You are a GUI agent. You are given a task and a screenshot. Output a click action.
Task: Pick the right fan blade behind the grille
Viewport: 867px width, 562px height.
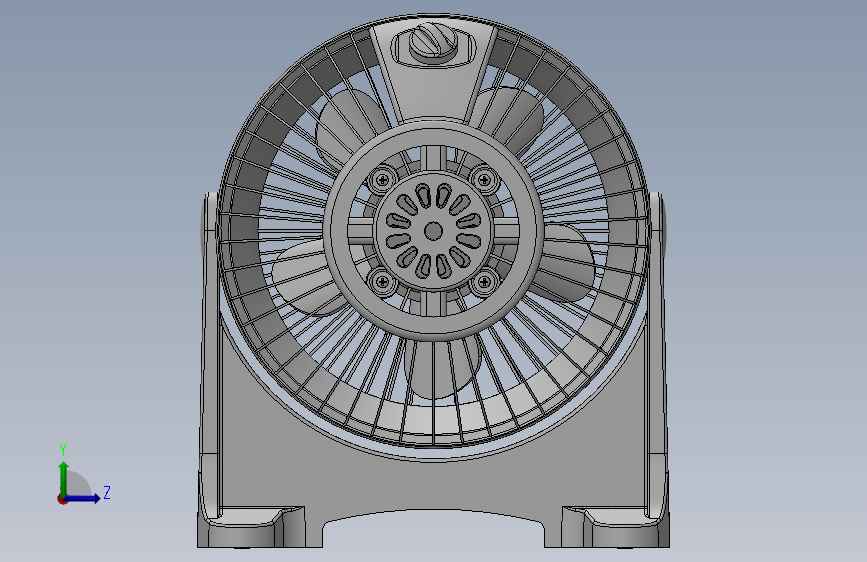click(567, 263)
